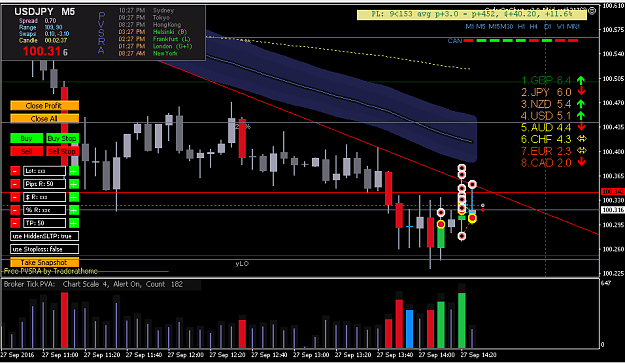625x363 pixels.
Task: Click the green up arrow beside GBP
Action: pos(581,80)
